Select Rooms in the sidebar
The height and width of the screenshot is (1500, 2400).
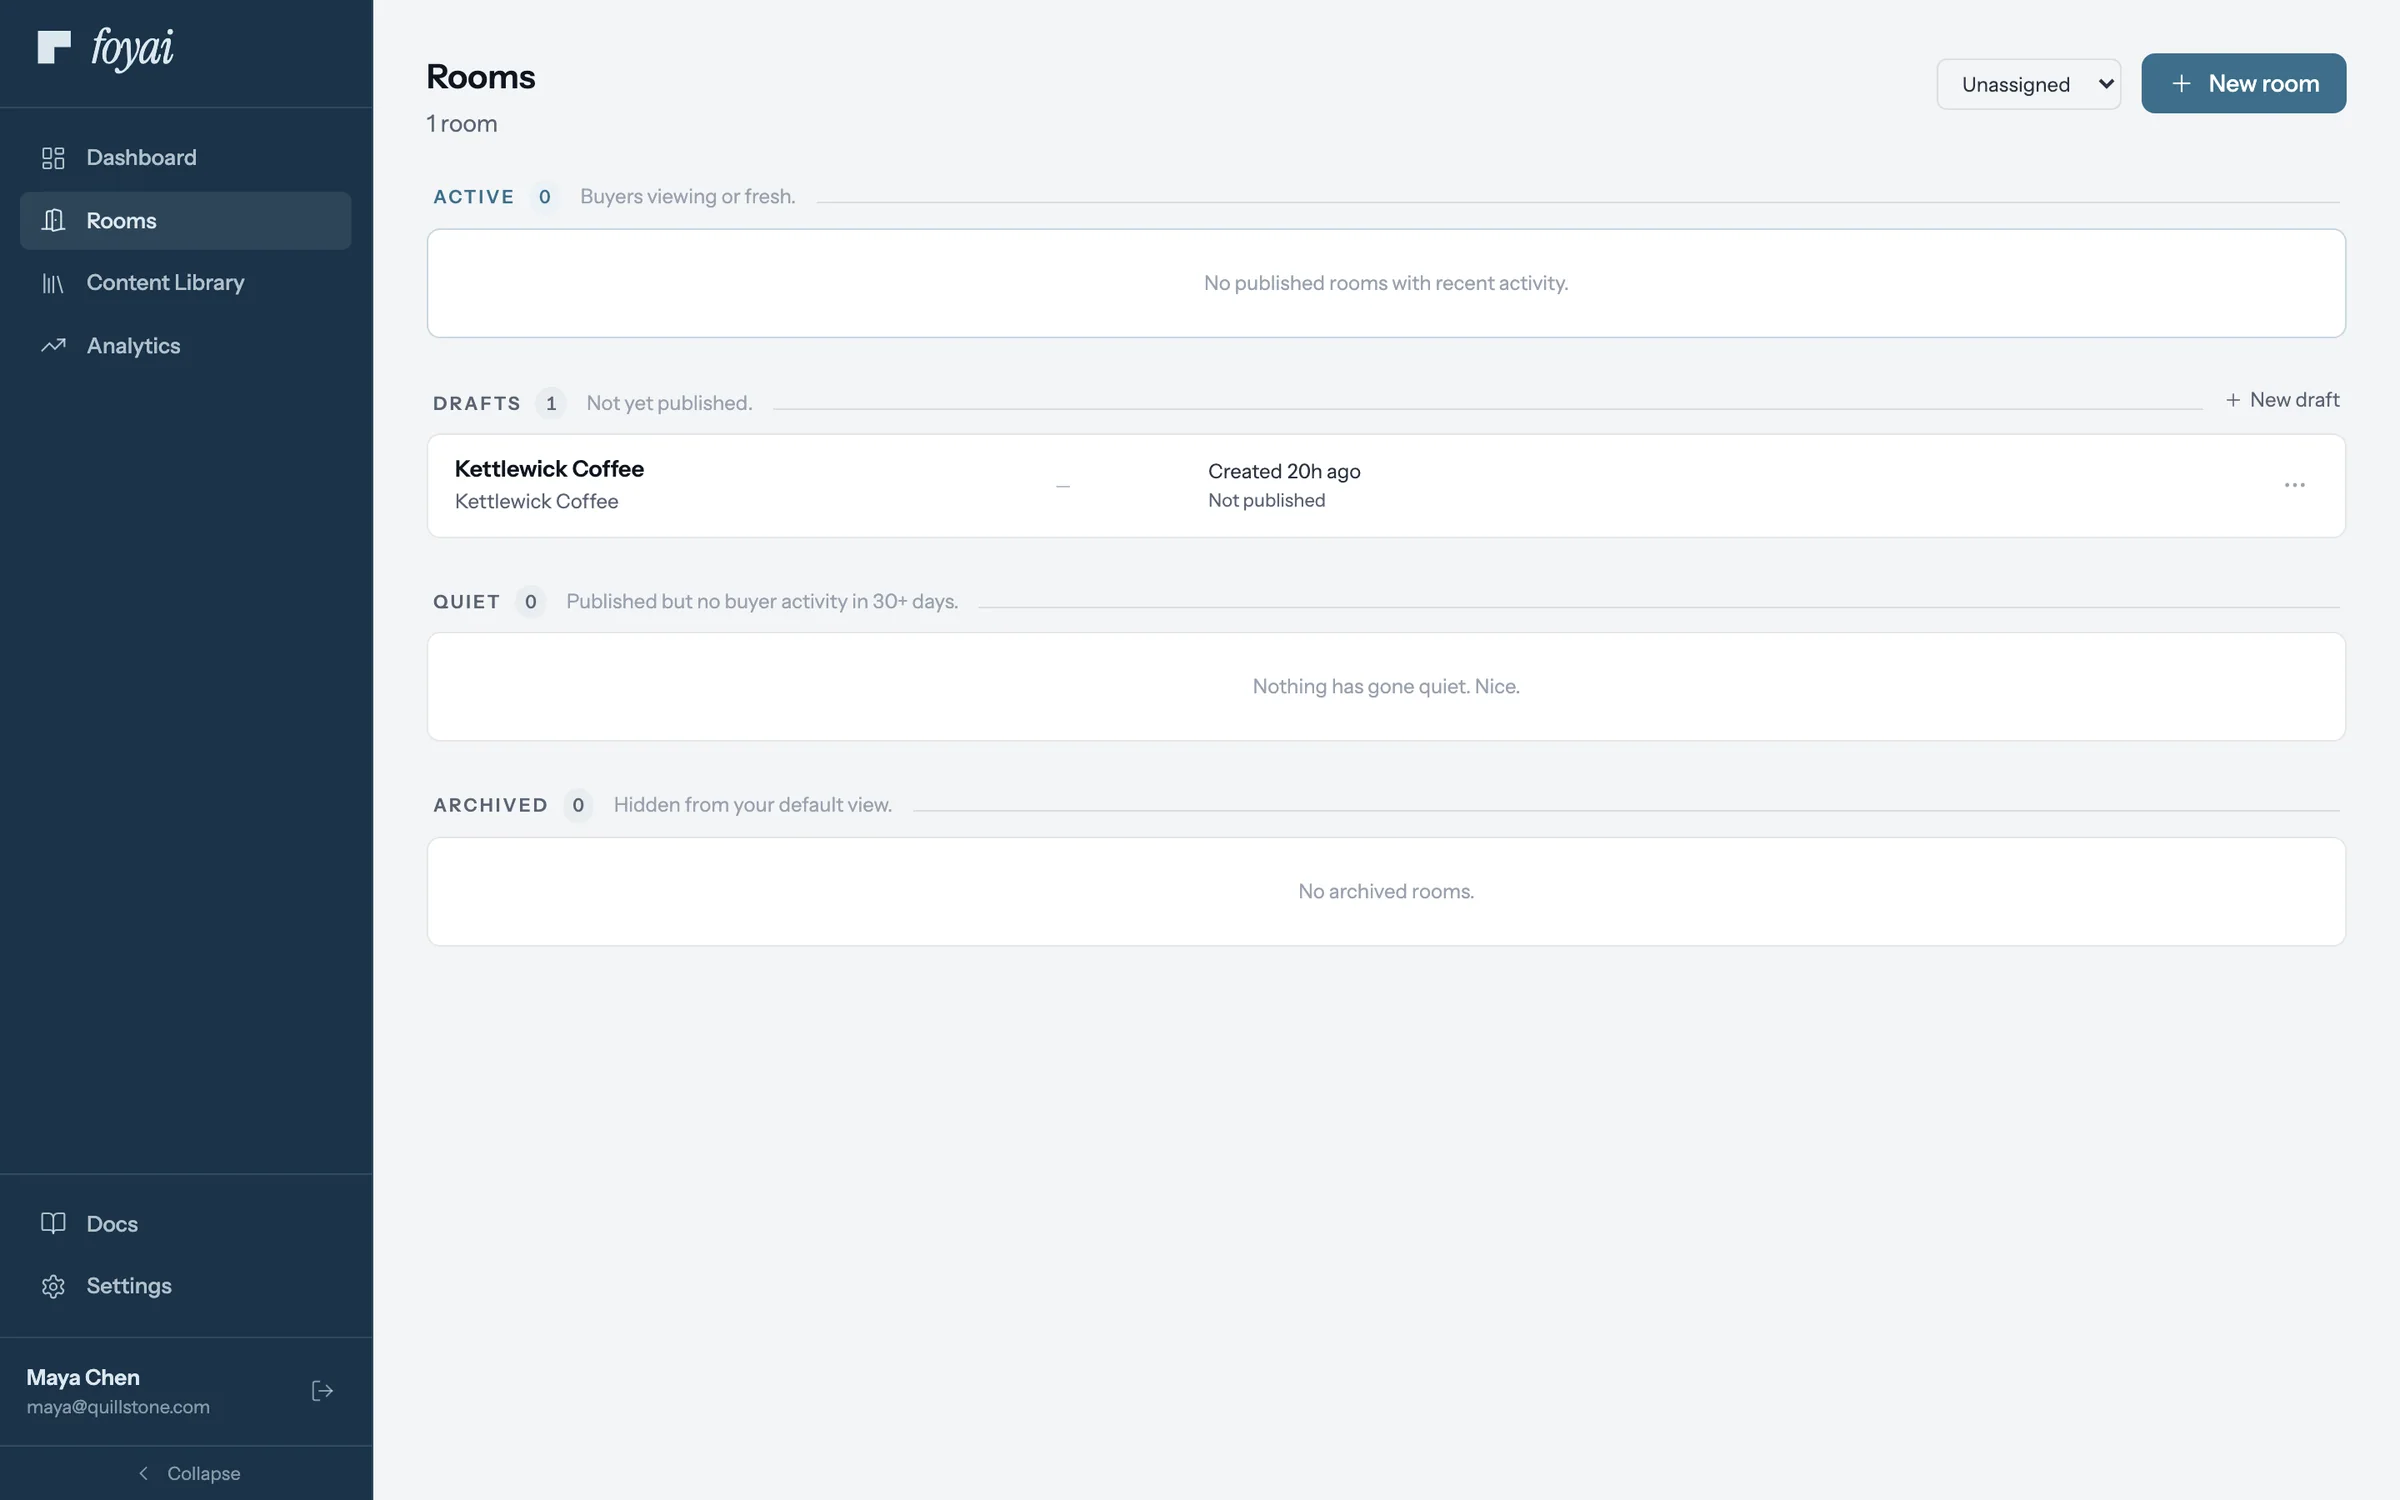[x=186, y=220]
